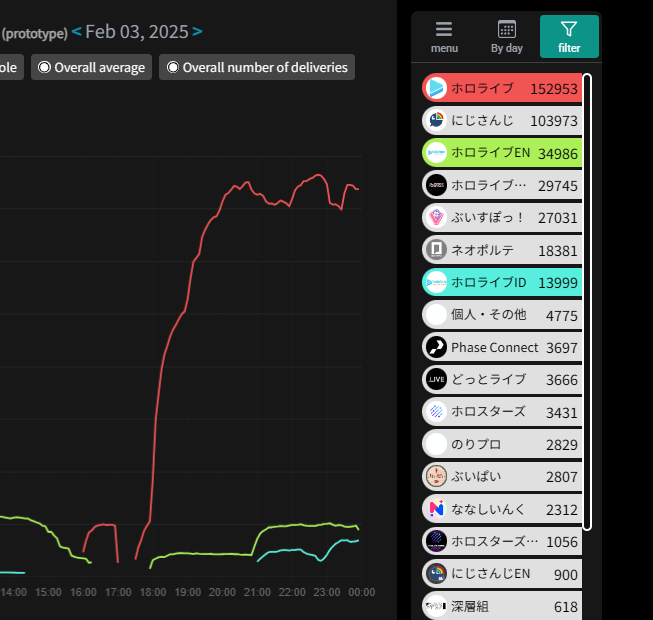Toggle the にじさんじ 103973 filter row
The image size is (653, 620).
502,120
